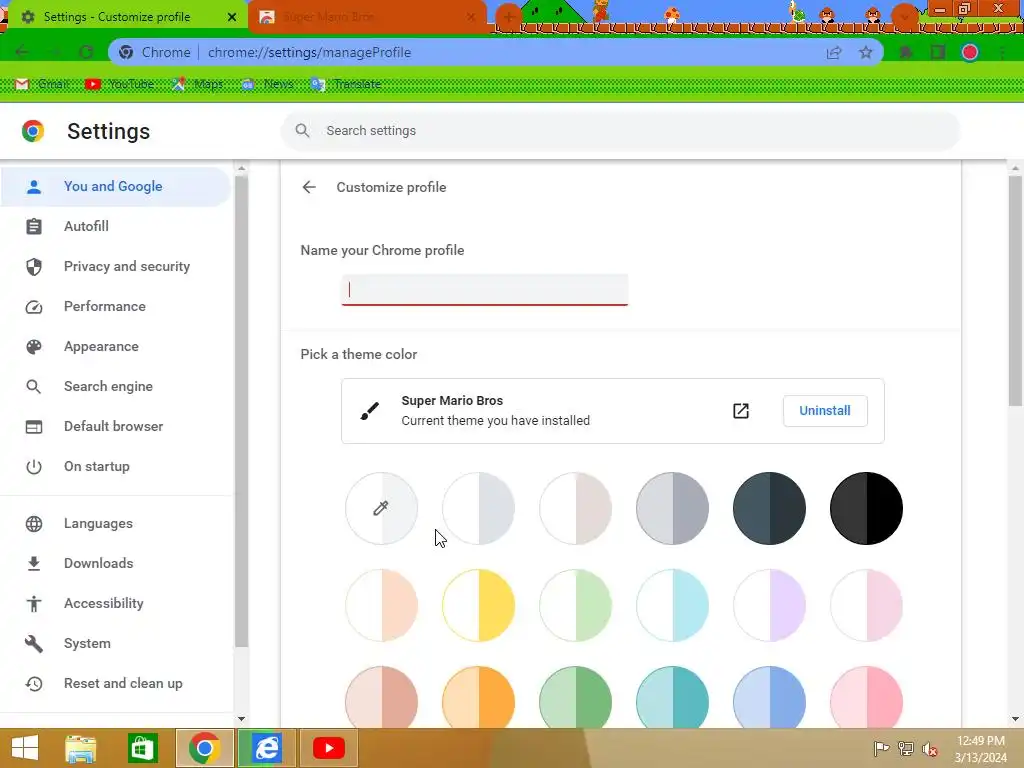Screen dimensions: 1024x768
Task: Open Windows Start button
Action: pyautogui.click(x=25, y=748)
